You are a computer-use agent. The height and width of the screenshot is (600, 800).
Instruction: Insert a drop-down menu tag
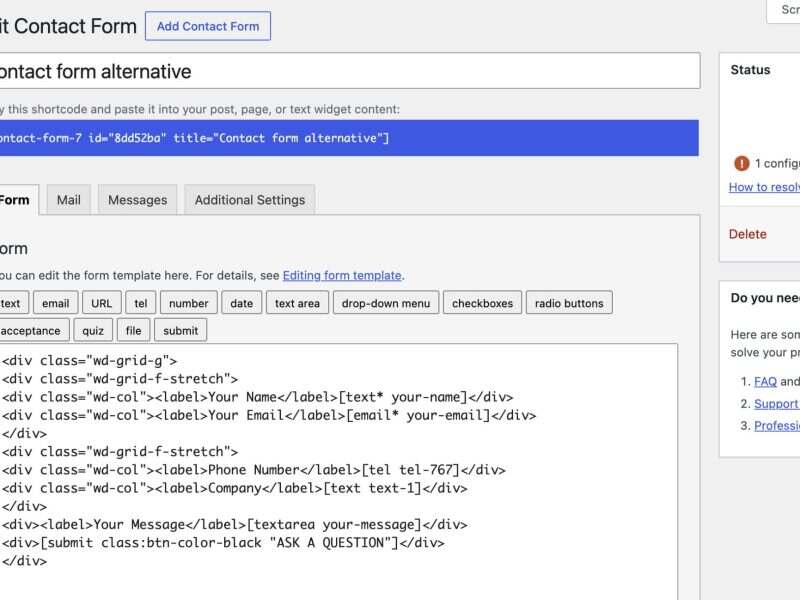tap(386, 303)
